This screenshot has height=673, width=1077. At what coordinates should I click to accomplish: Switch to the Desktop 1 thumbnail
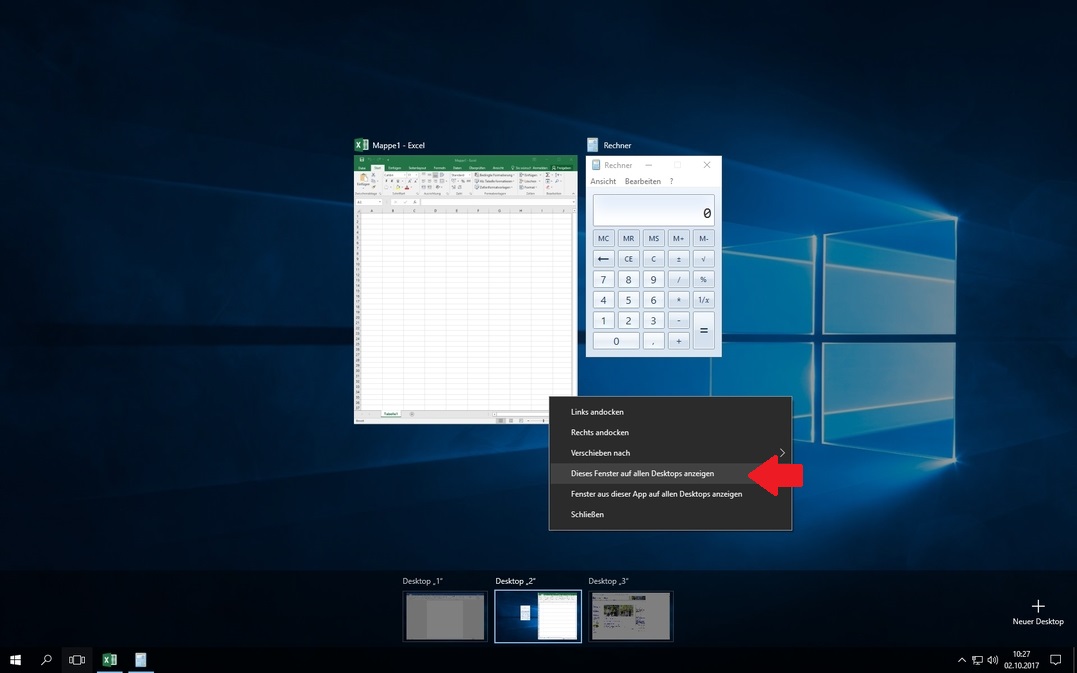pos(445,616)
